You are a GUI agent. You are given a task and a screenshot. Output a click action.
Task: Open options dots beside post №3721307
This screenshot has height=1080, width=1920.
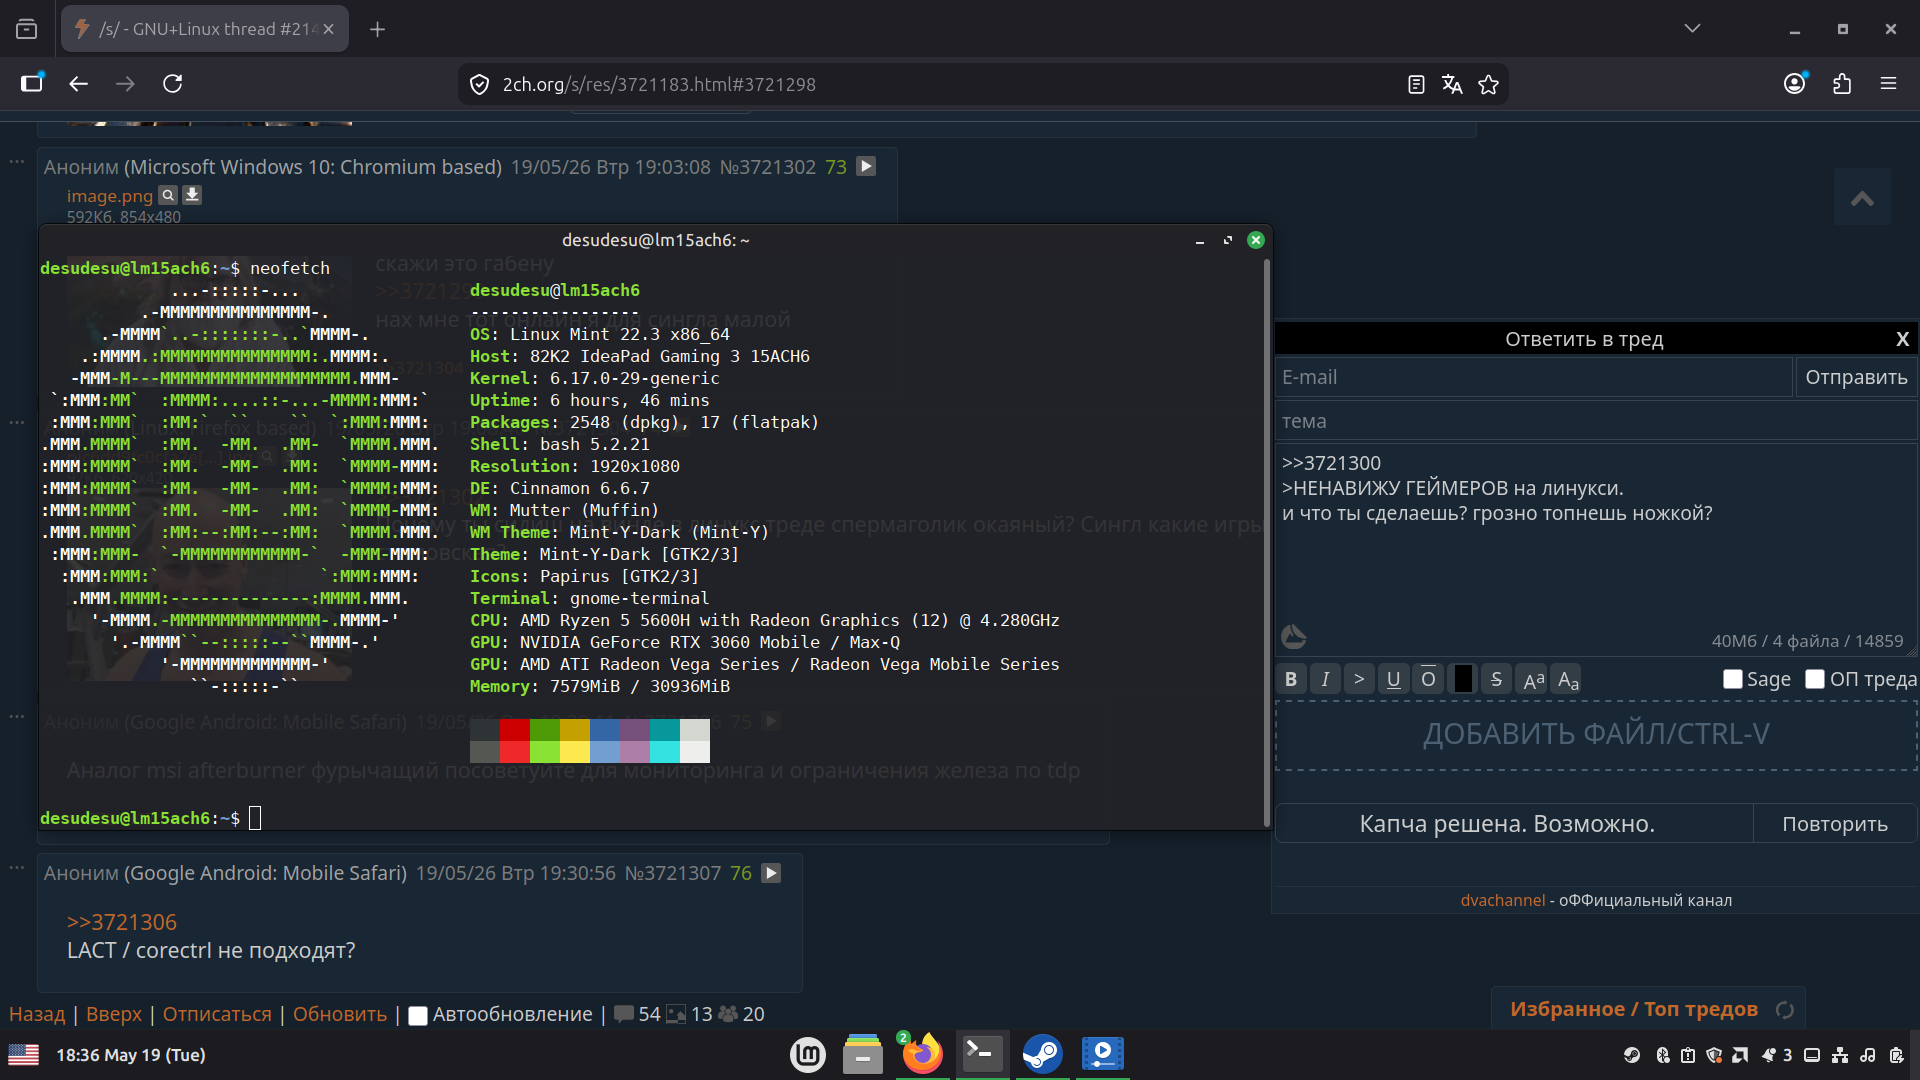pos(17,867)
